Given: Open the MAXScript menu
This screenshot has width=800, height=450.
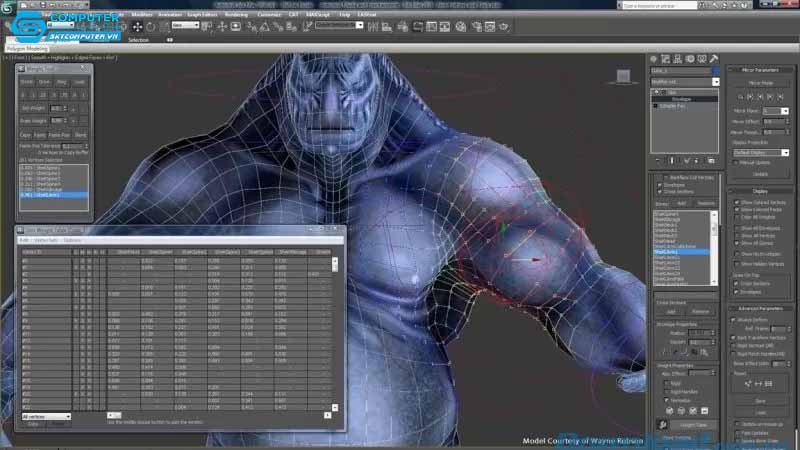Looking at the screenshot, I should pyautogui.click(x=318, y=15).
